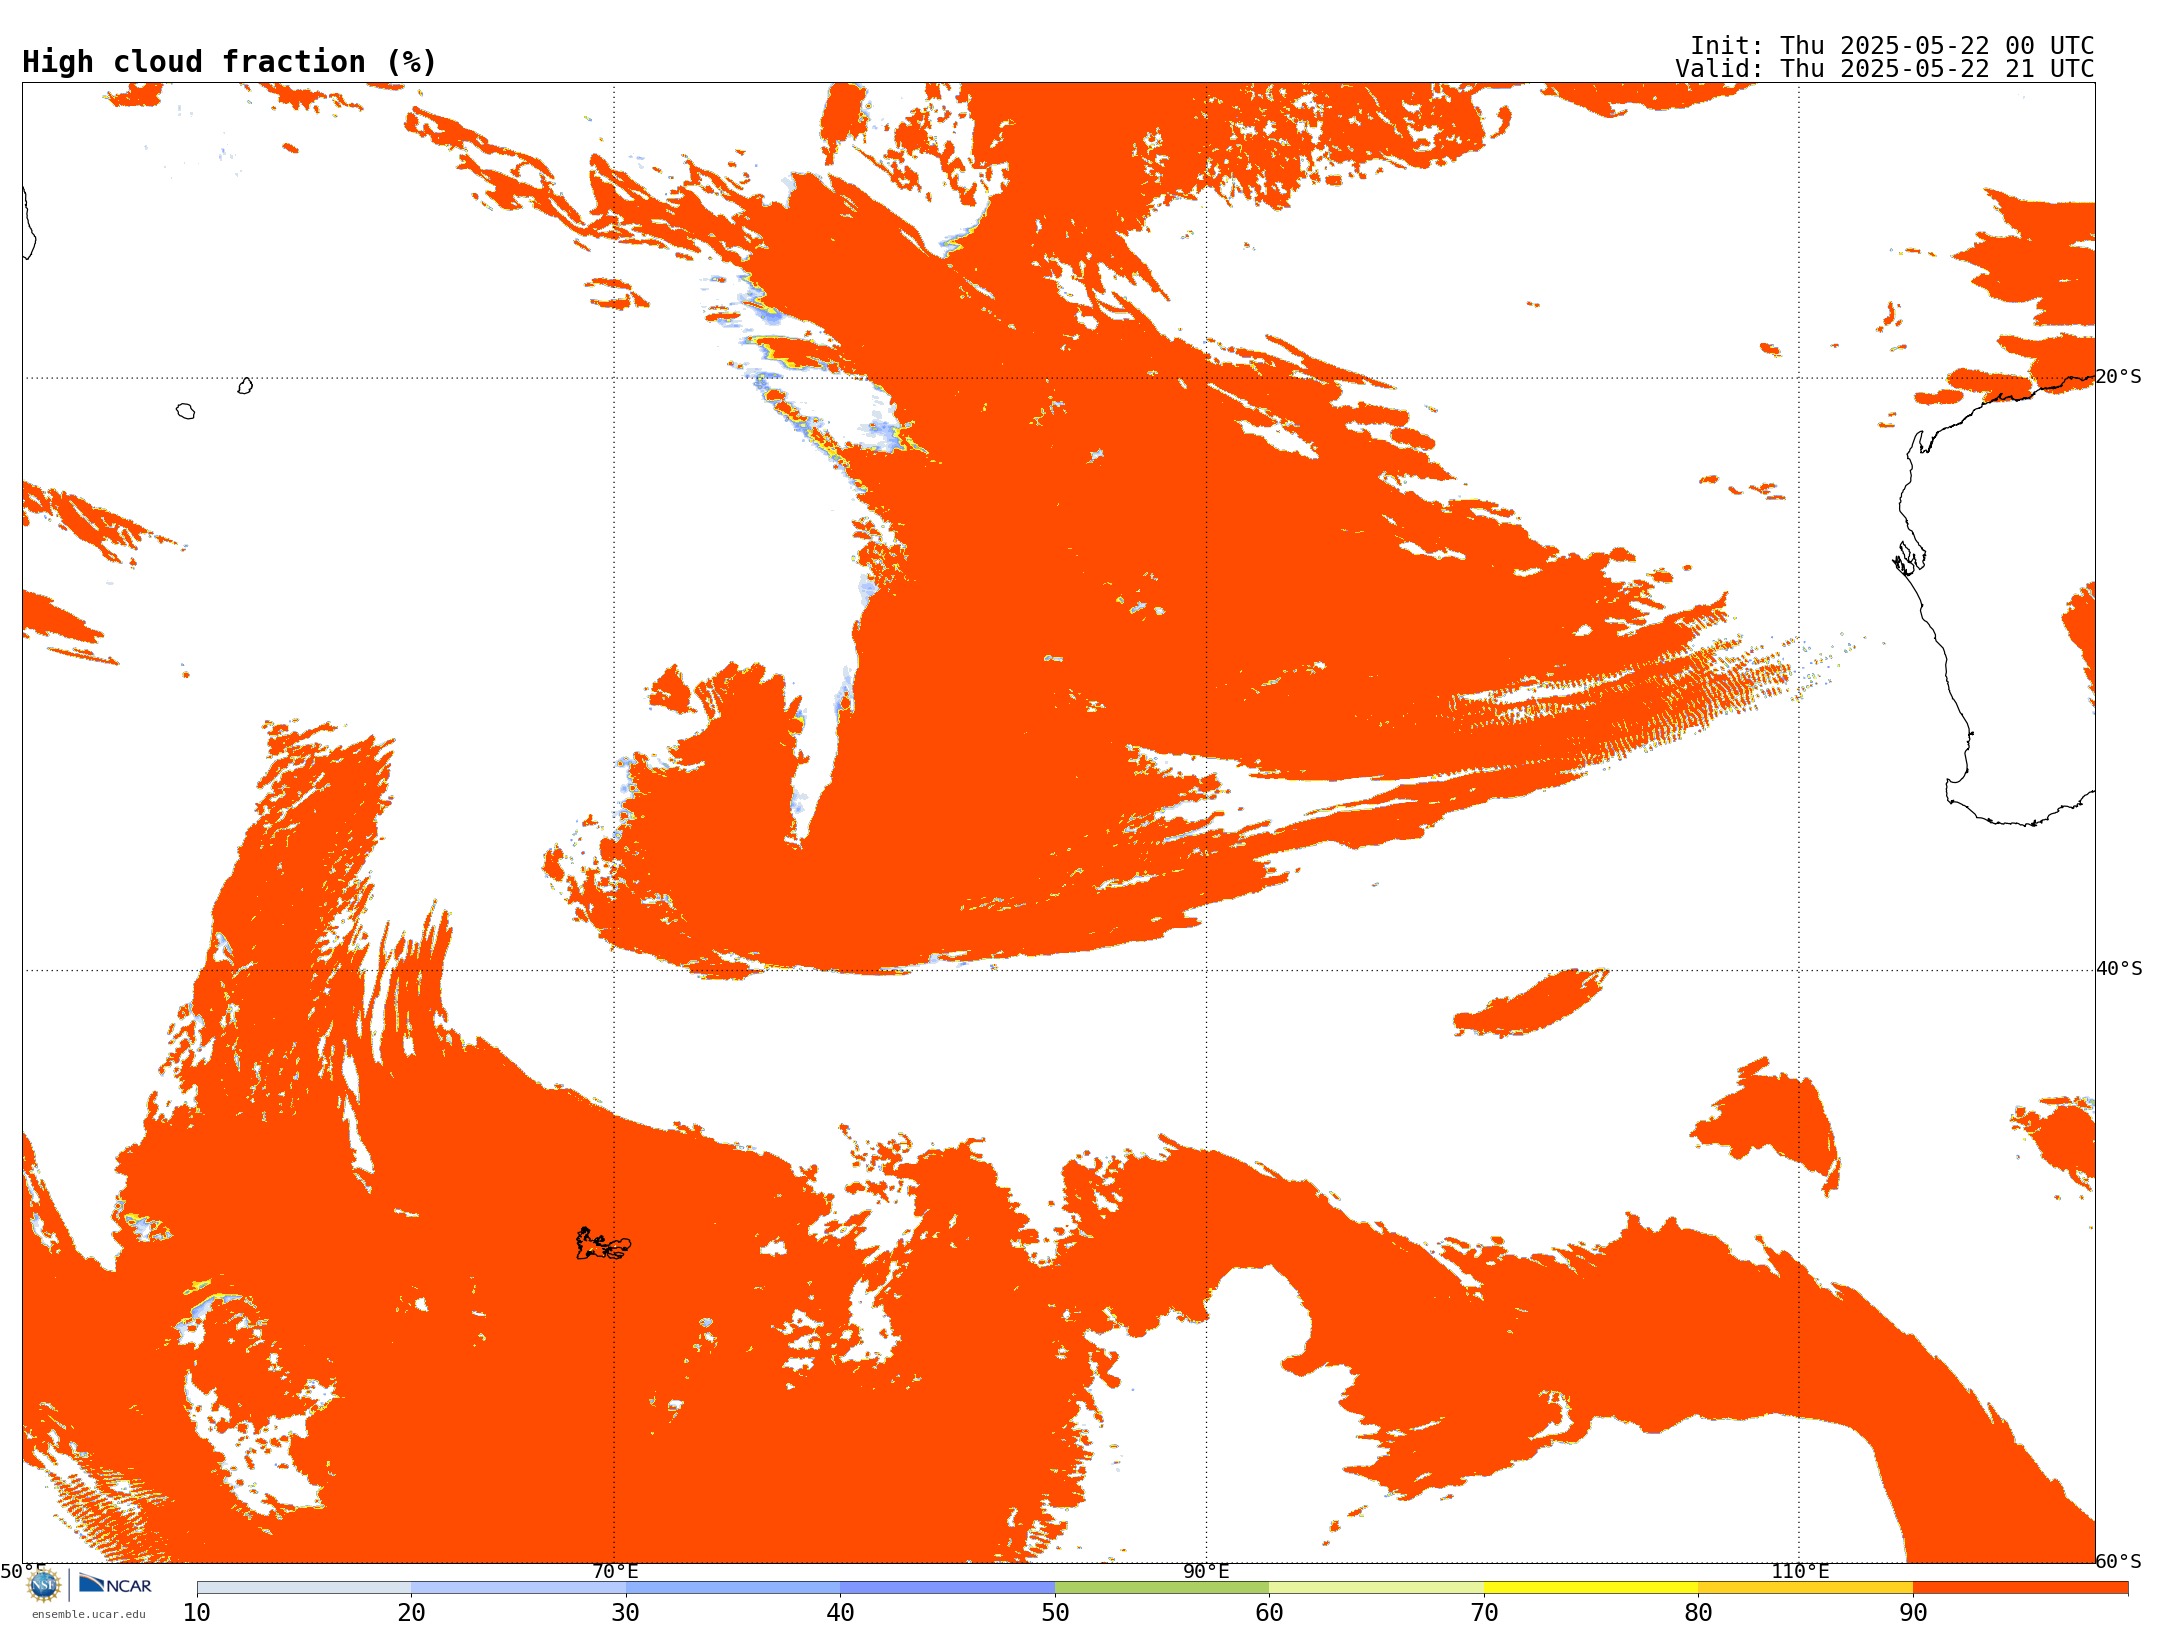Viewport: 2160px width, 1626px height.
Task: Click the 90+ orange-red colorbar segment
Action: (x=2020, y=1588)
